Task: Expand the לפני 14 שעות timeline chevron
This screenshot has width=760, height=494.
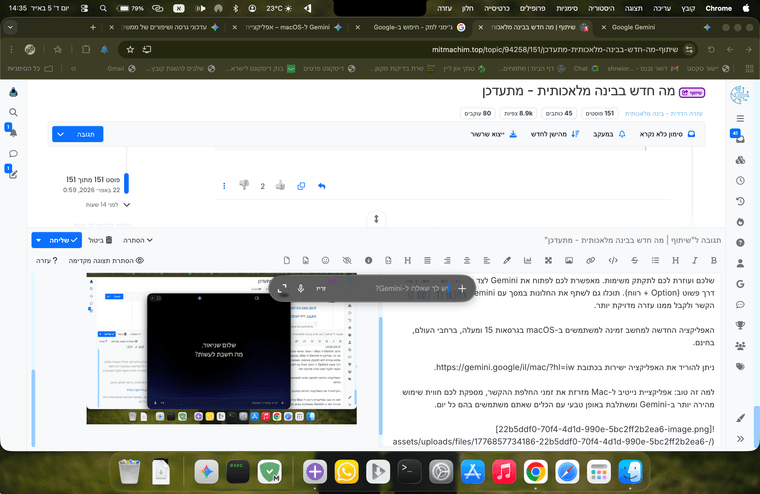Action: 126,204
